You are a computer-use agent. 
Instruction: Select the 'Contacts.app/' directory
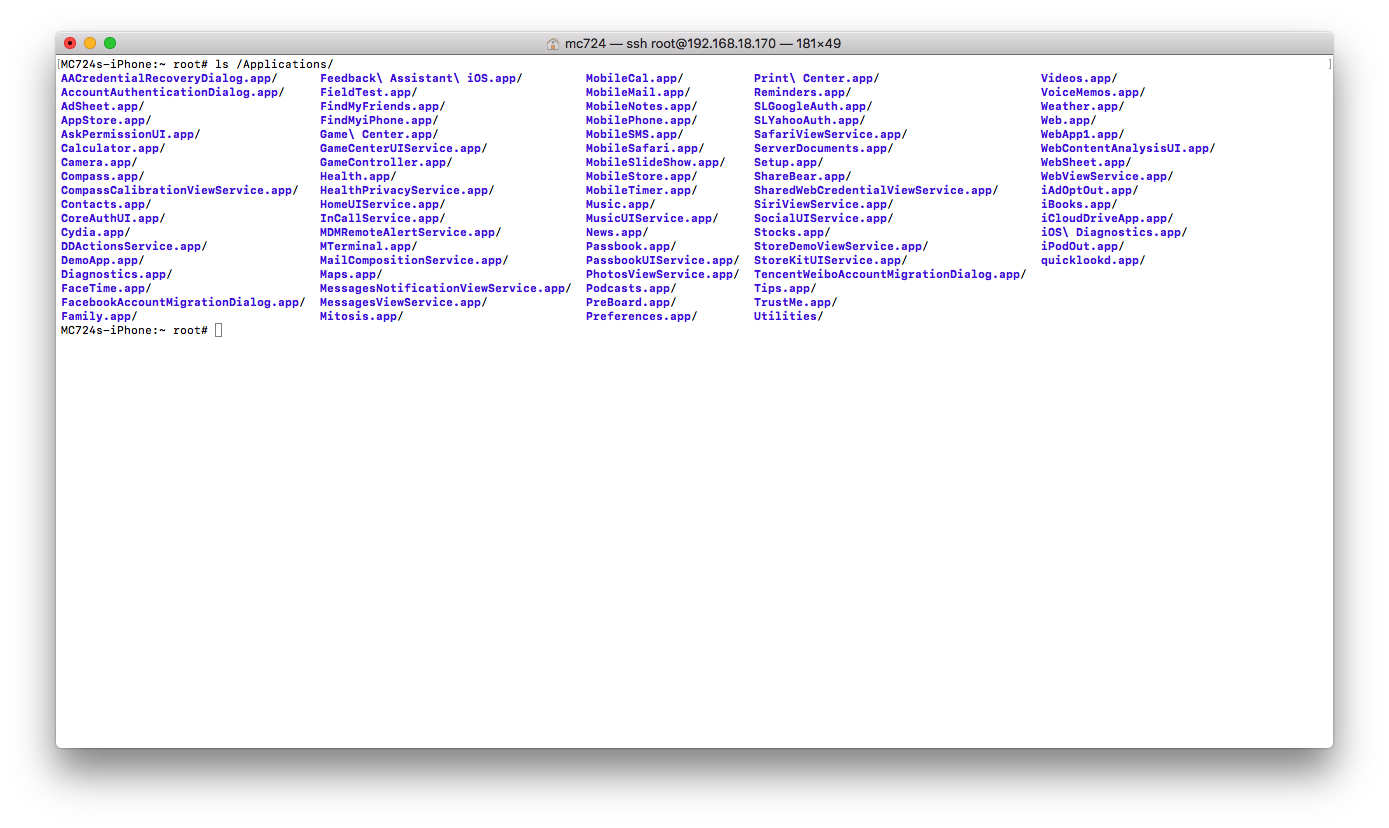click(x=106, y=204)
